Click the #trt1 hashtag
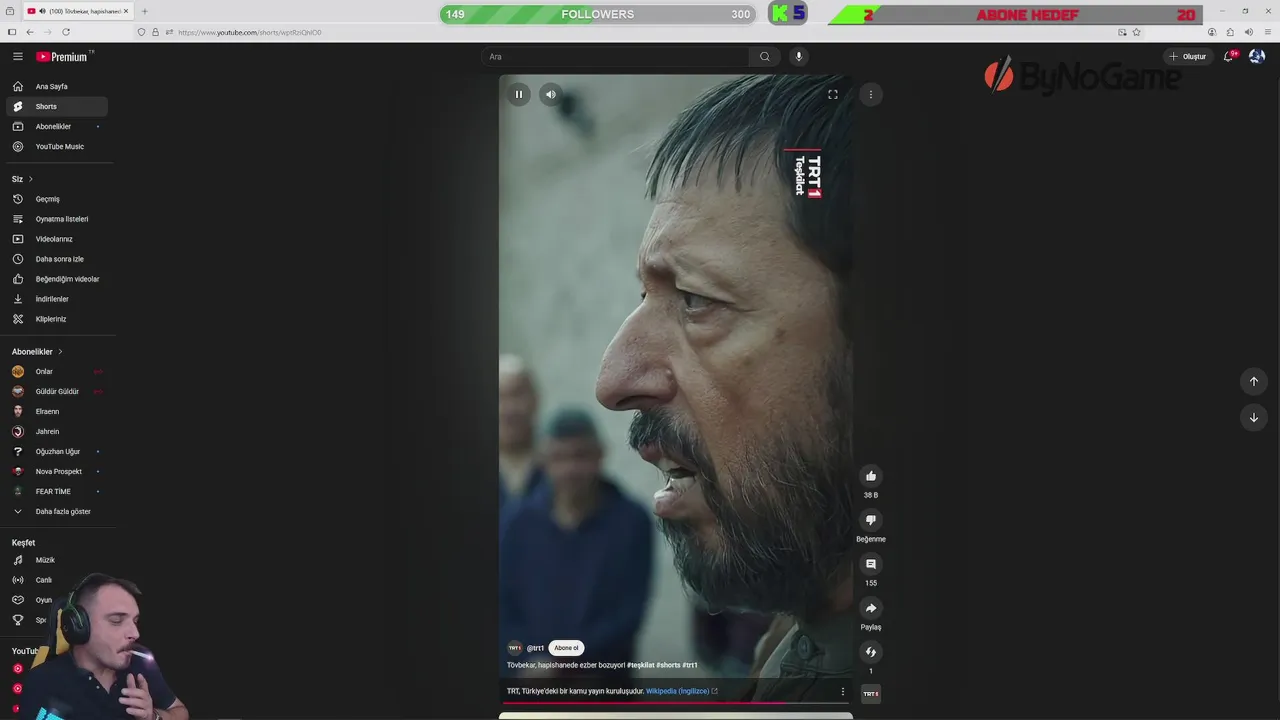 (690, 665)
